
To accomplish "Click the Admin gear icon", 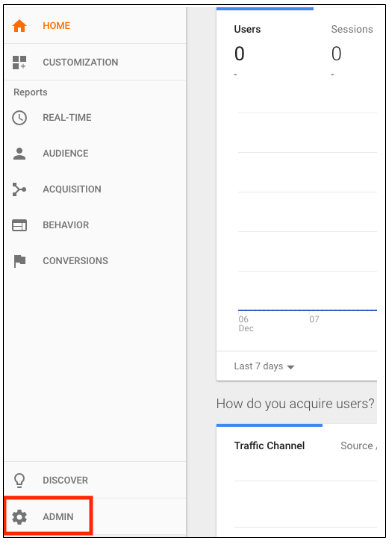I will (19, 517).
